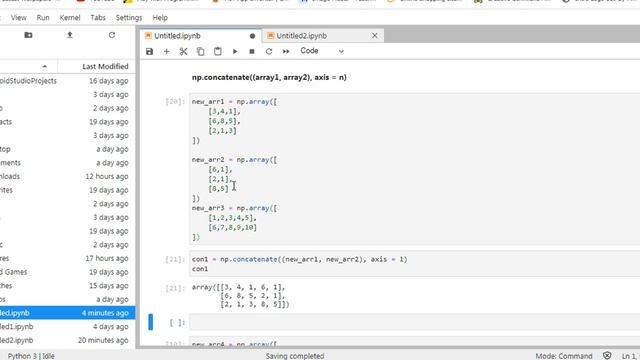Select the folder modified 12 hours ago

[67, 176]
